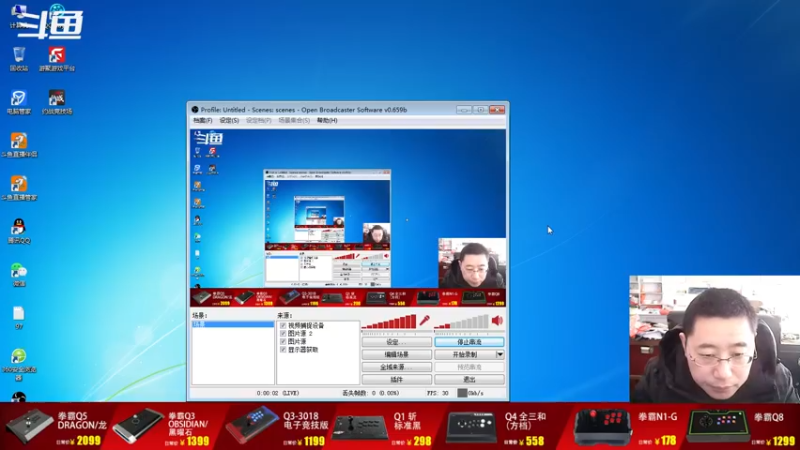Open the 约战竞技场 desktop shortcut
The height and width of the screenshot is (450, 800).
click(57, 102)
